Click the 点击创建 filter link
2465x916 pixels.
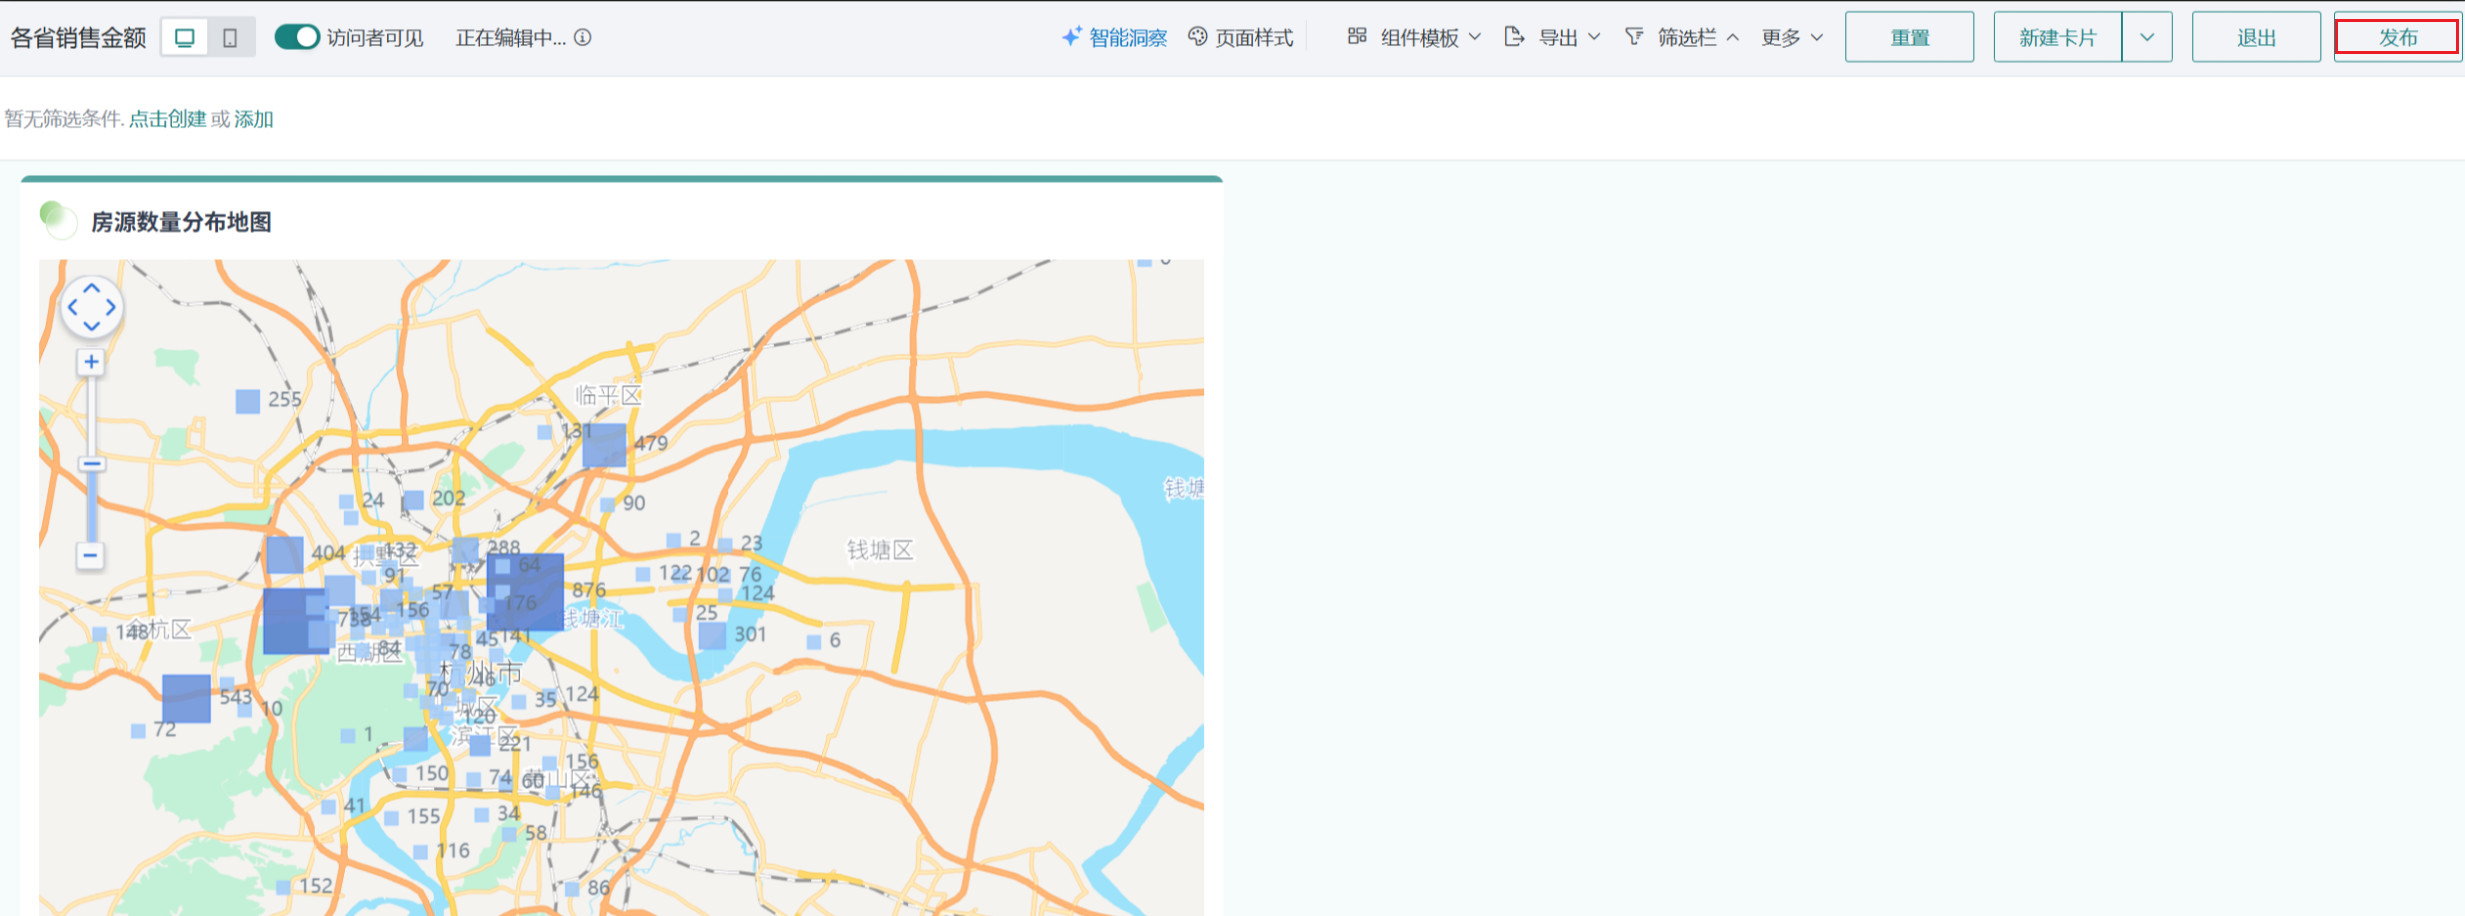point(167,119)
